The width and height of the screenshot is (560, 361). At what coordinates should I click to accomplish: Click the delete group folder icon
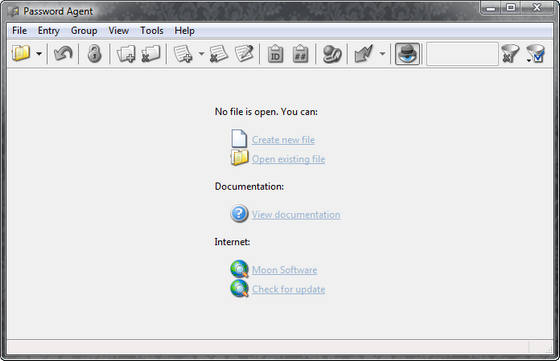(151, 54)
